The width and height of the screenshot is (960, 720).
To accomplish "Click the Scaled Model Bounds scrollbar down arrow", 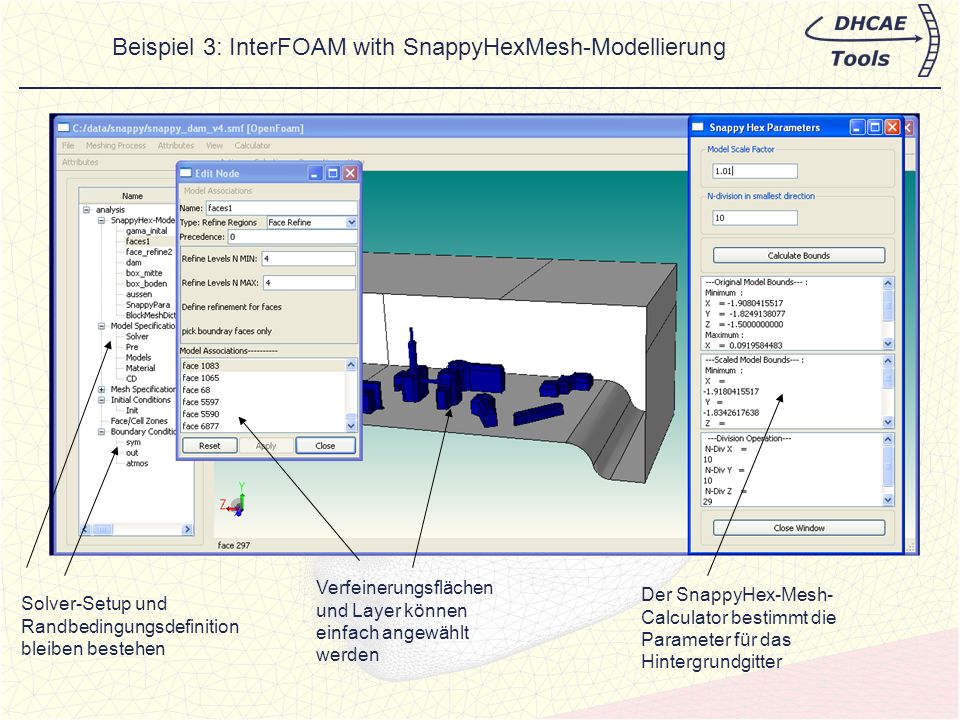I will [x=888, y=422].
